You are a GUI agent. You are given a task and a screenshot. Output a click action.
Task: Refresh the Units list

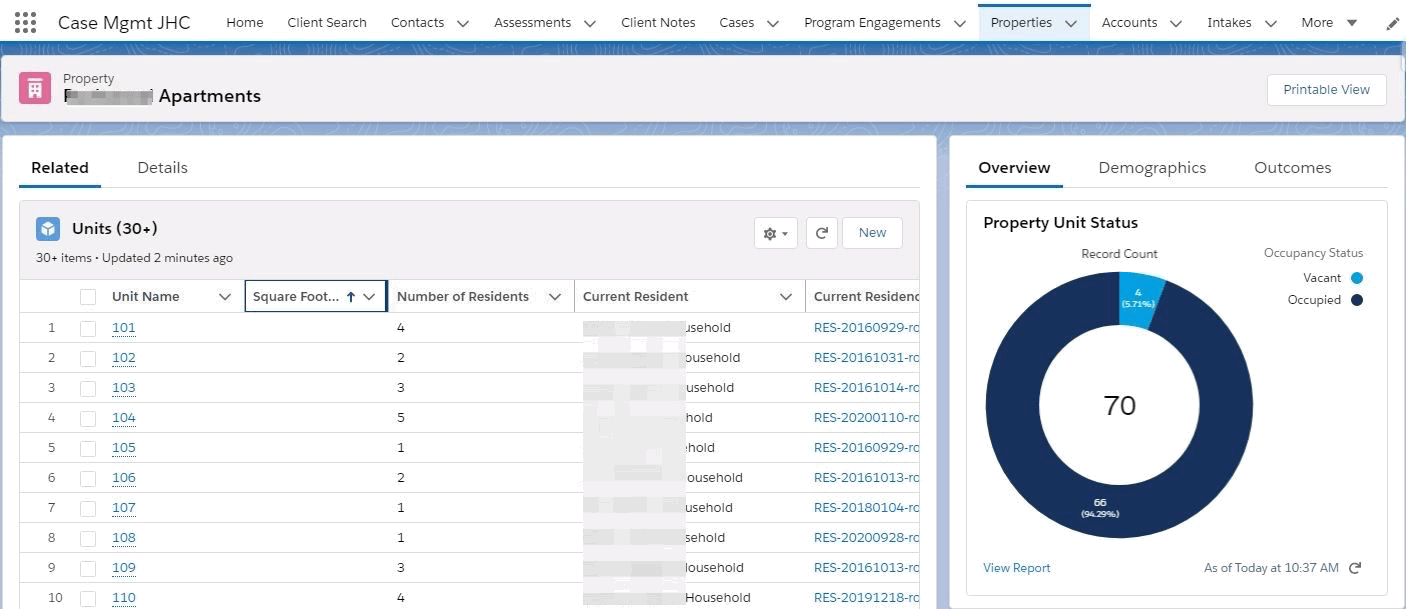click(821, 233)
